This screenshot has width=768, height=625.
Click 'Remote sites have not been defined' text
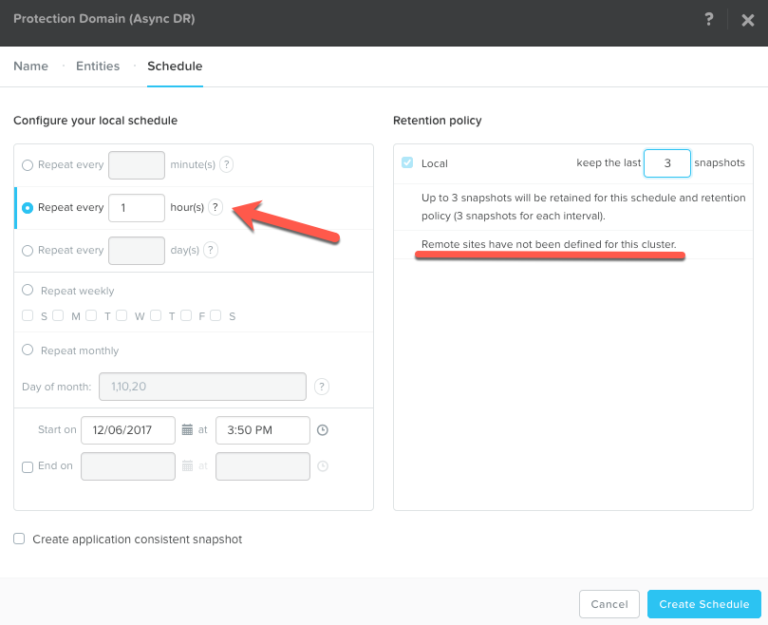pyautogui.click(x=549, y=244)
